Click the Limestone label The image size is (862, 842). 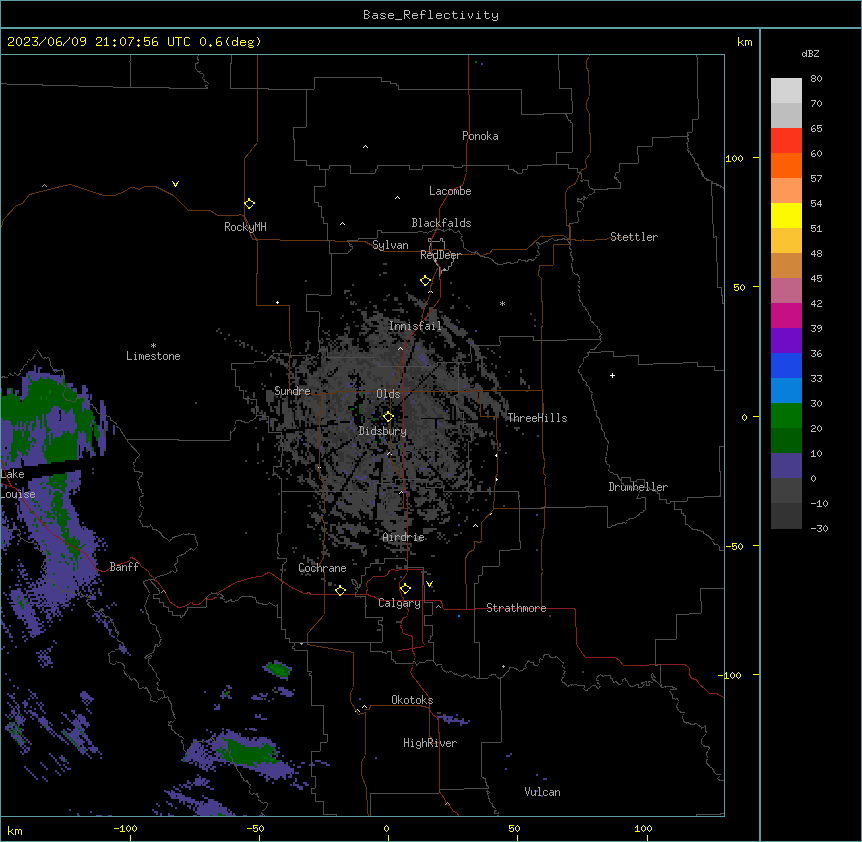click(153, 356)
